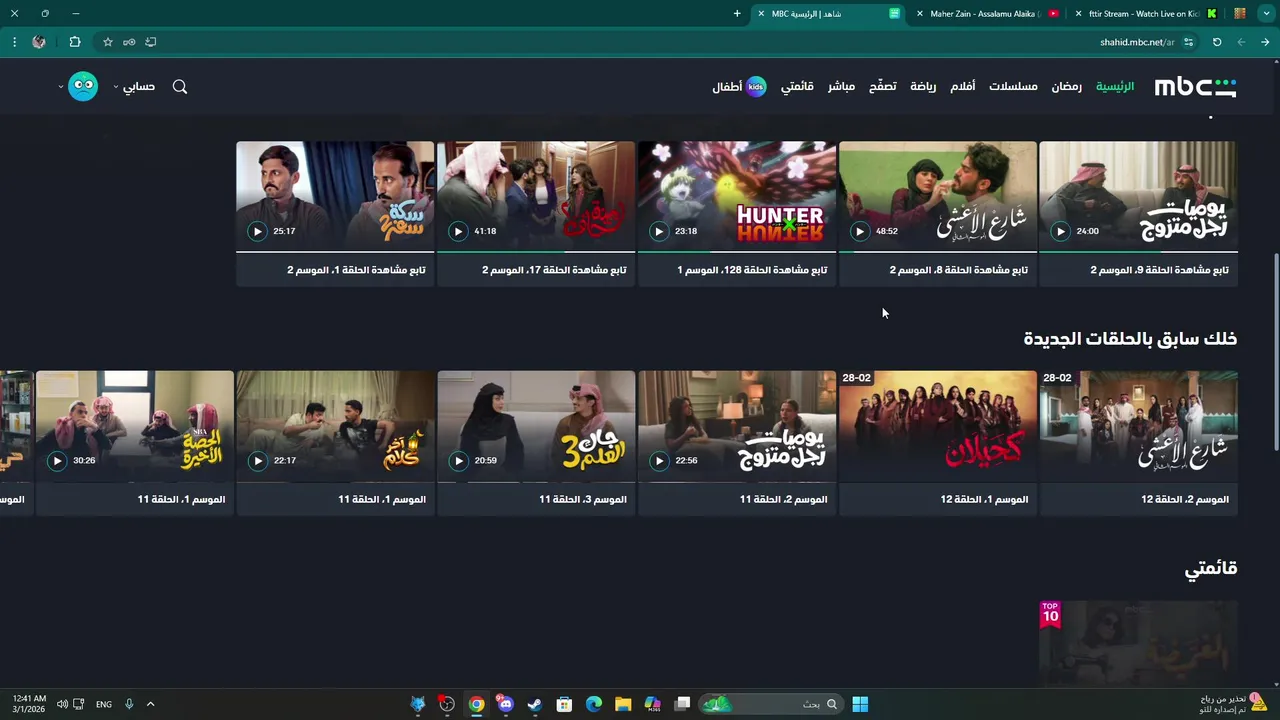
Task: Open شارع الأعشى episode 12 thumbnail dated 28-02
Action: [x=1138, y=426]
